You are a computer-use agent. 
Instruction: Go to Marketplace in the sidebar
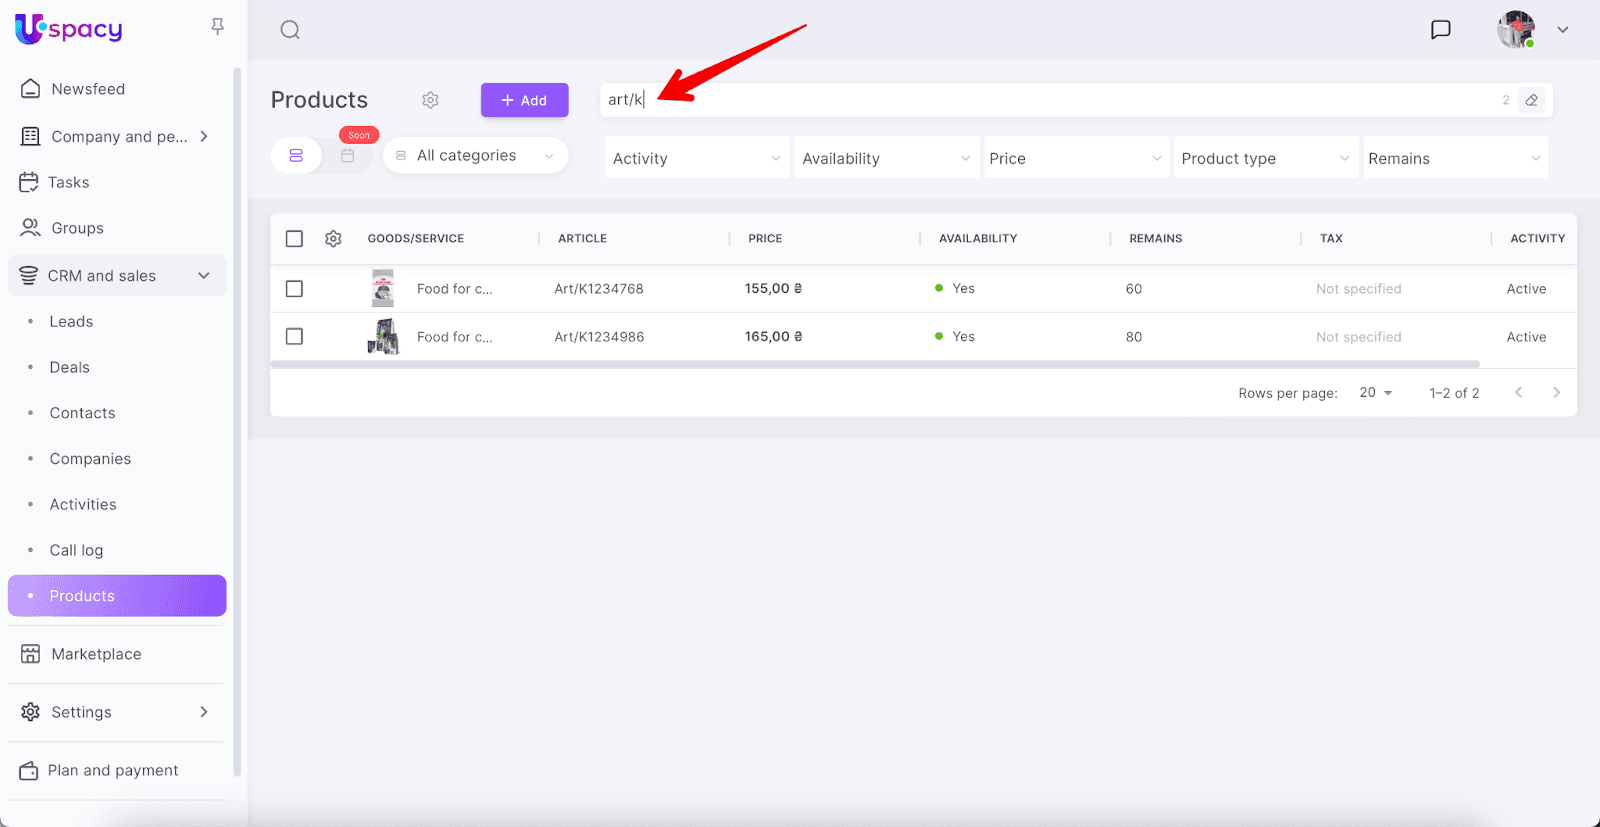pyautogui.click(x=96, y=654)
